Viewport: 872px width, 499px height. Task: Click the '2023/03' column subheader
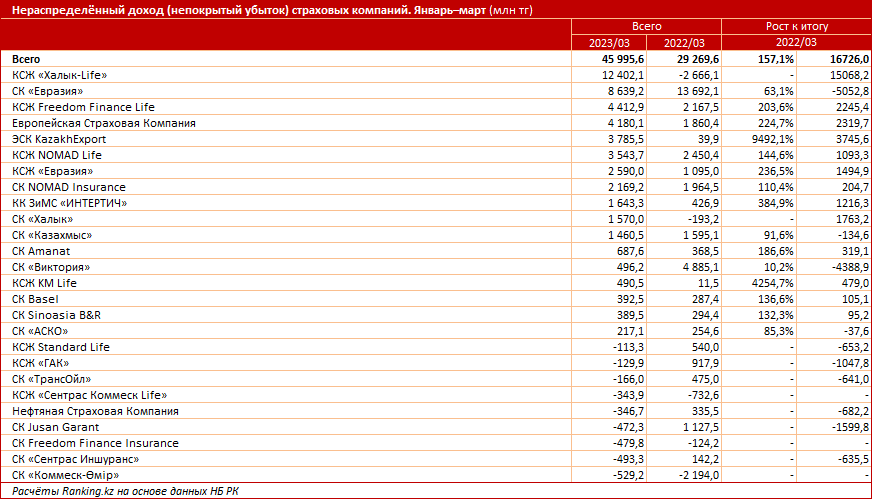tap(609, 43)
